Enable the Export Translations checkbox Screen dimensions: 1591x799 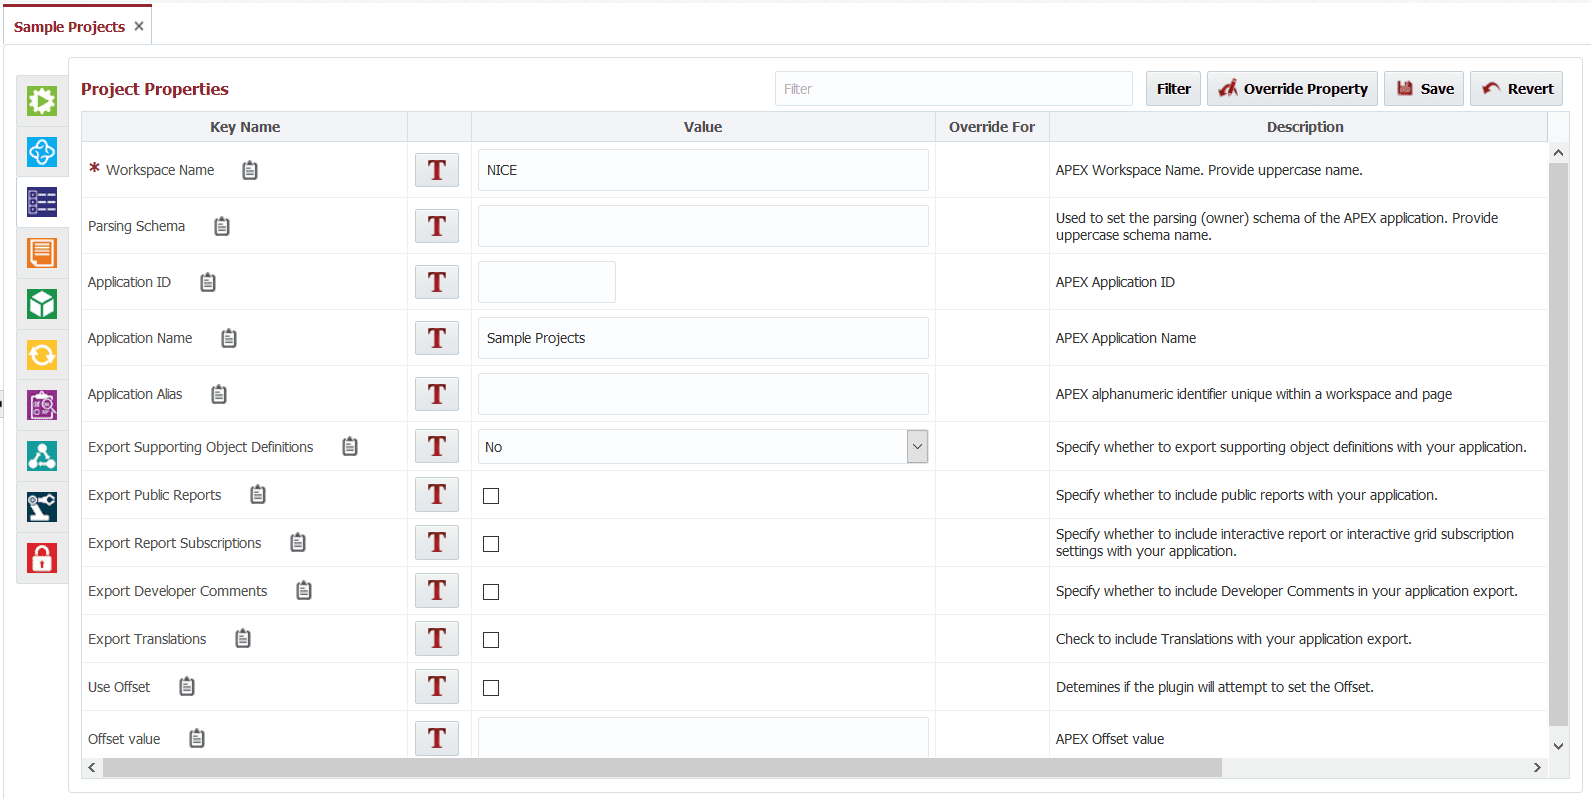pyautogui.click(x=491, y=640)
